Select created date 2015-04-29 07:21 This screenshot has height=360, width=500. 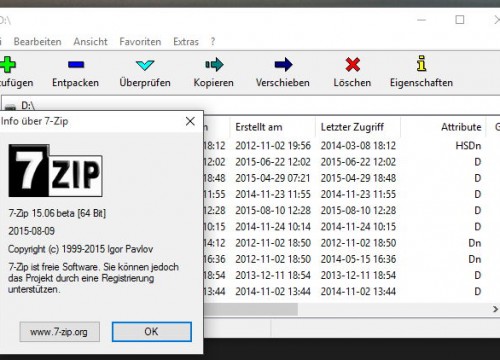pos(273,178)
